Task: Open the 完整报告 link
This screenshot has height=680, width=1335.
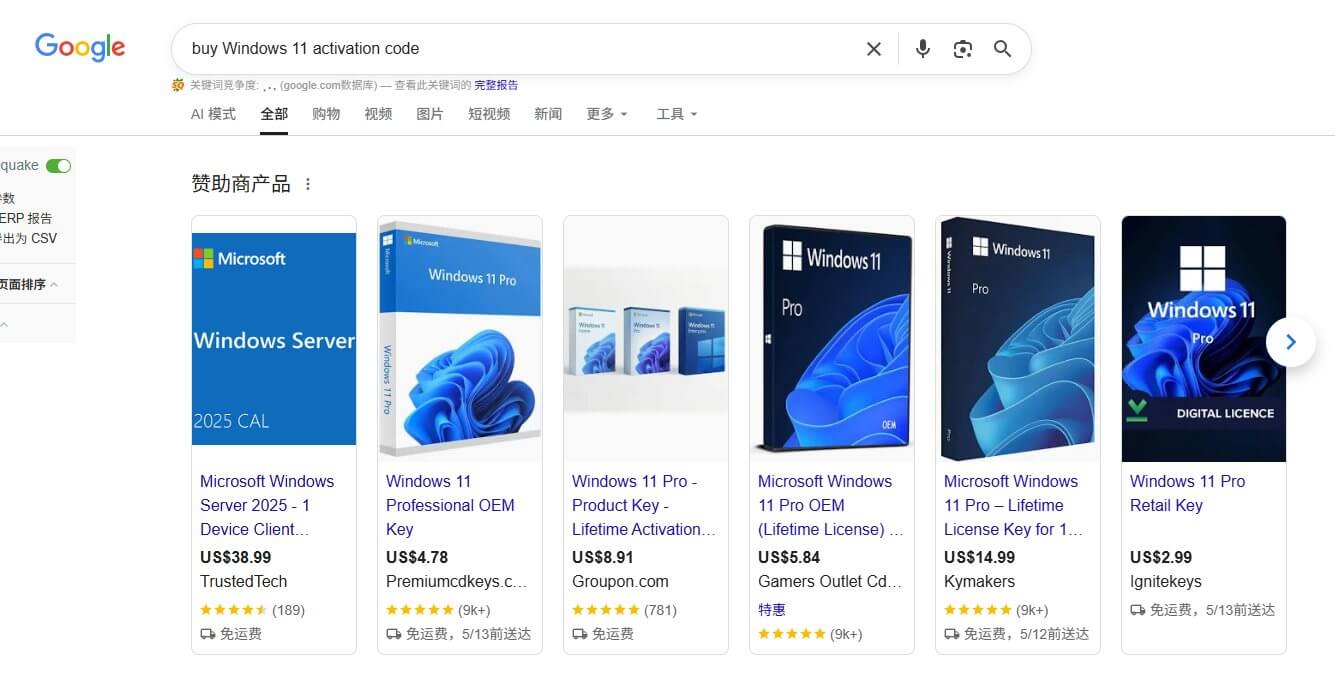Action: 496,86
